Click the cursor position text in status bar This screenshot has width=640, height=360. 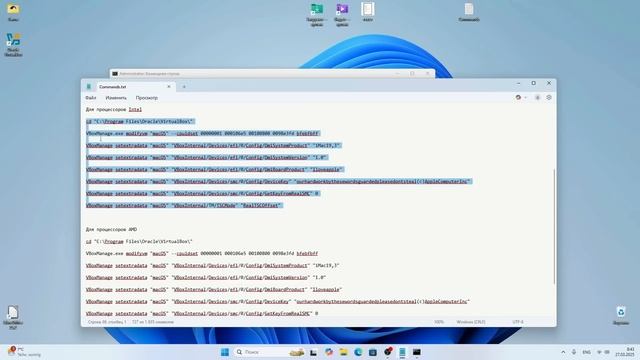(107, 322)
